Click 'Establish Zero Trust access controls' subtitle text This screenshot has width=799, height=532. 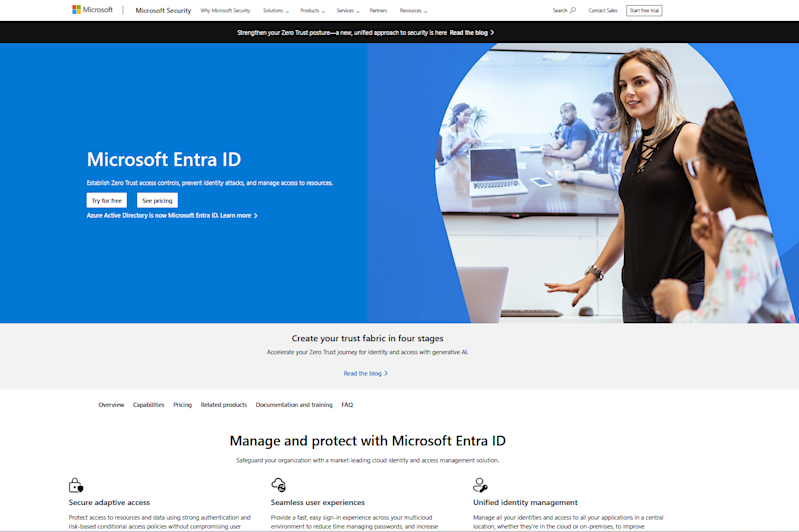coord(209,183)
